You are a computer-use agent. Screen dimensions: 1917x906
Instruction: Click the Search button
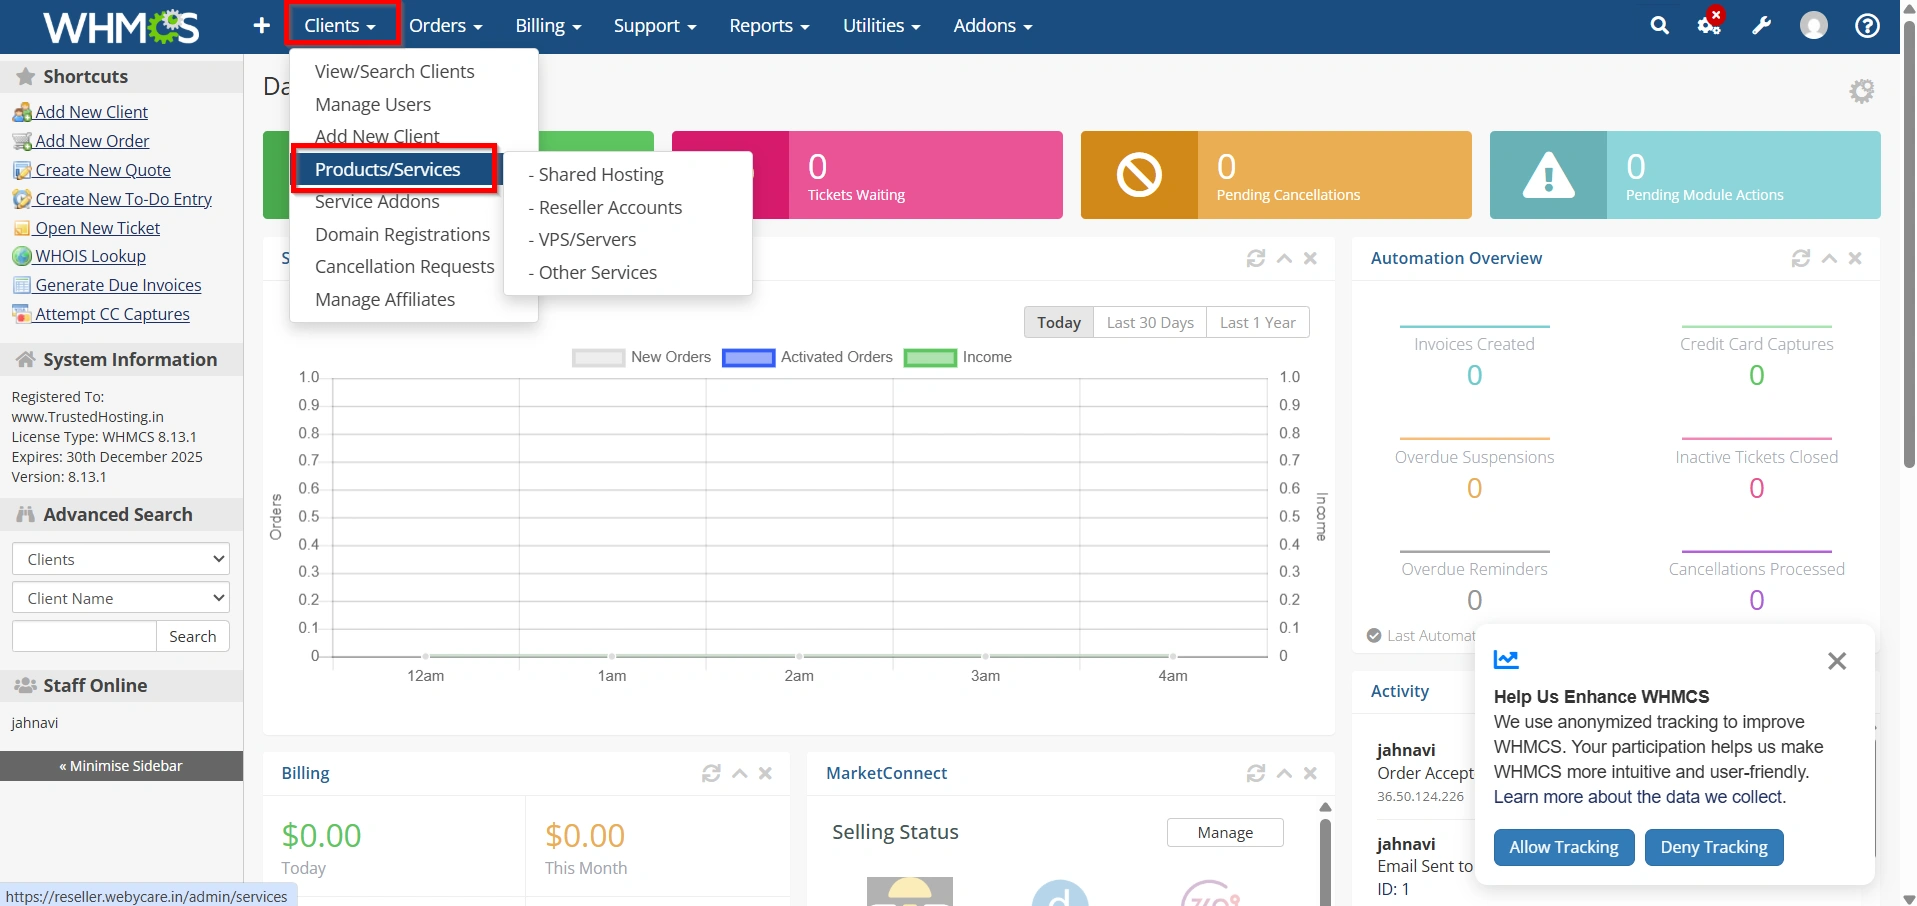click(193, 636)
